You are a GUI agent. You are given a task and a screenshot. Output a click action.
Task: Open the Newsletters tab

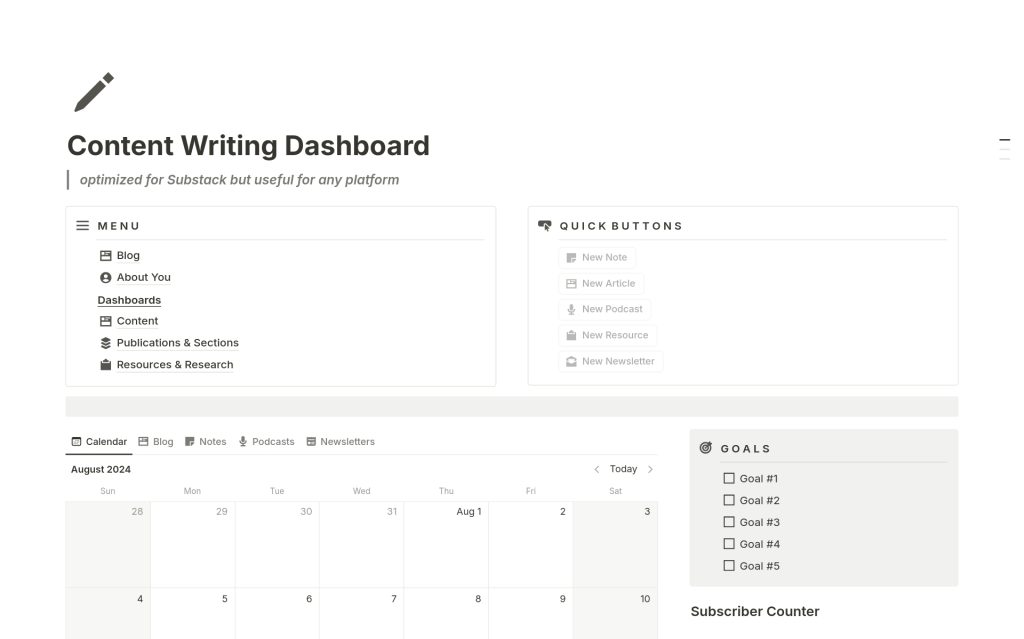click(340, 442)
